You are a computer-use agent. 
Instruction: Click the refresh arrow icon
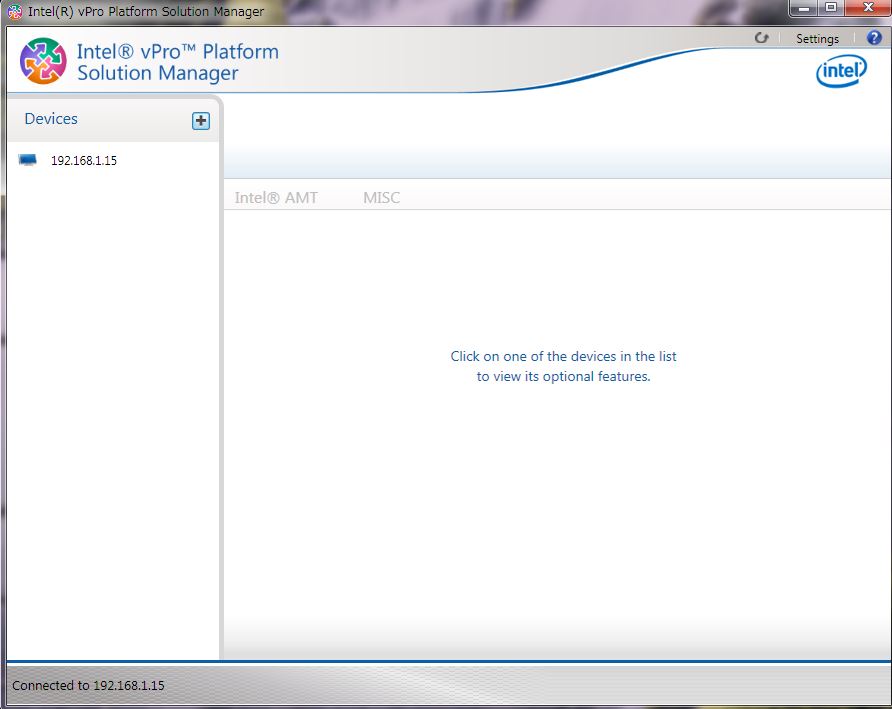761,38
